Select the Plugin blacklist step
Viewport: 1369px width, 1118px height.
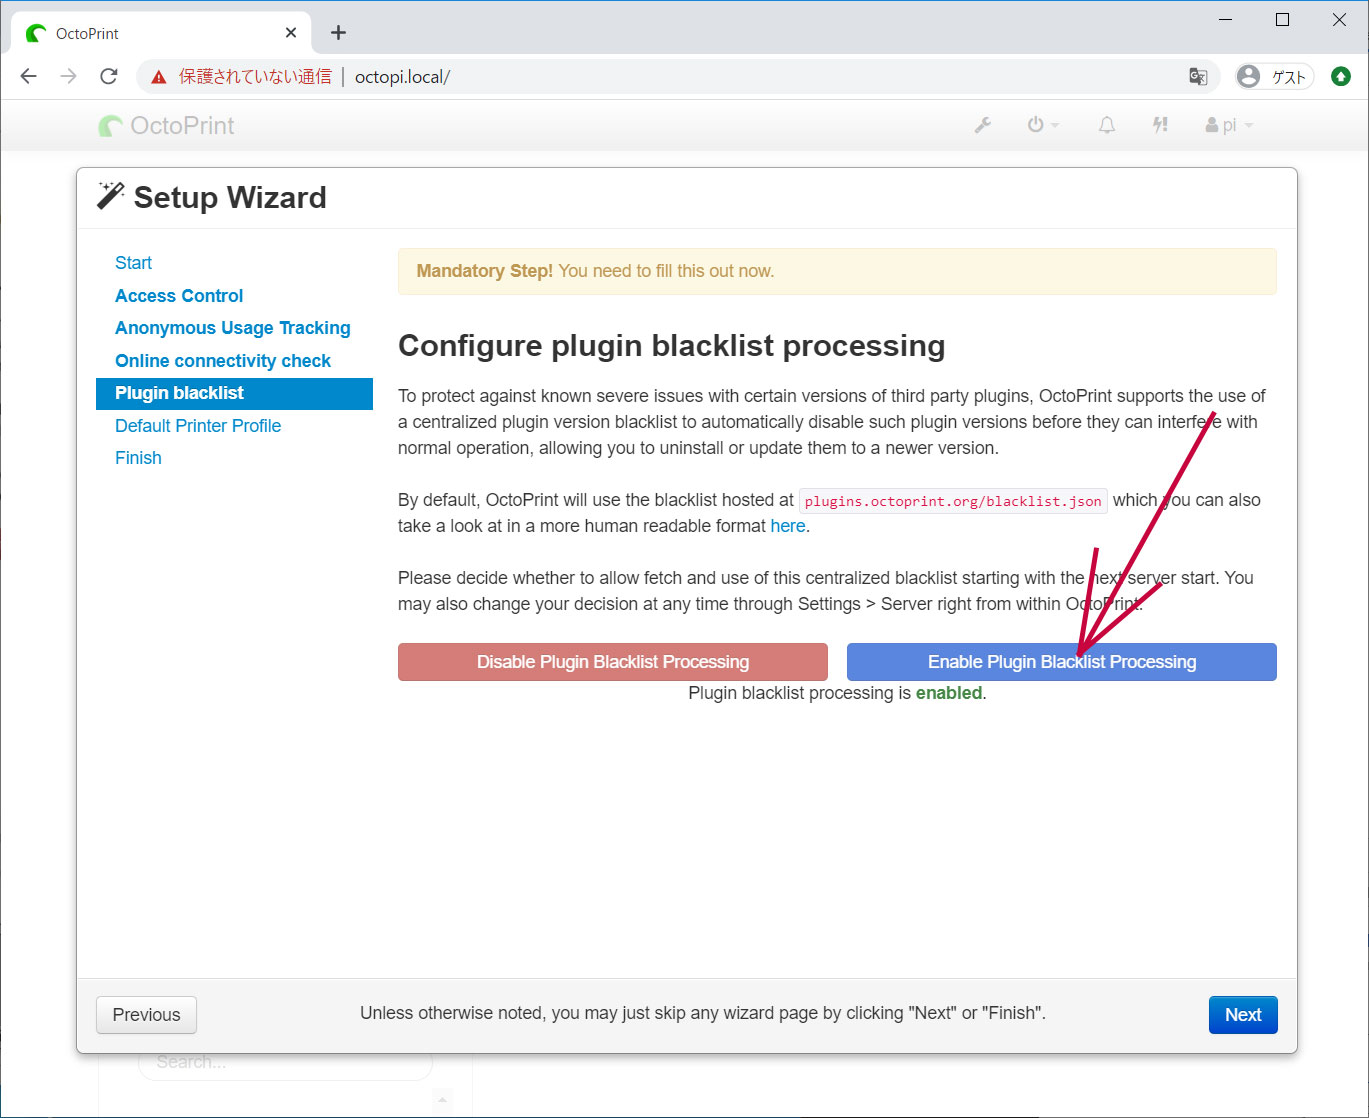click(x=234, y=393)
